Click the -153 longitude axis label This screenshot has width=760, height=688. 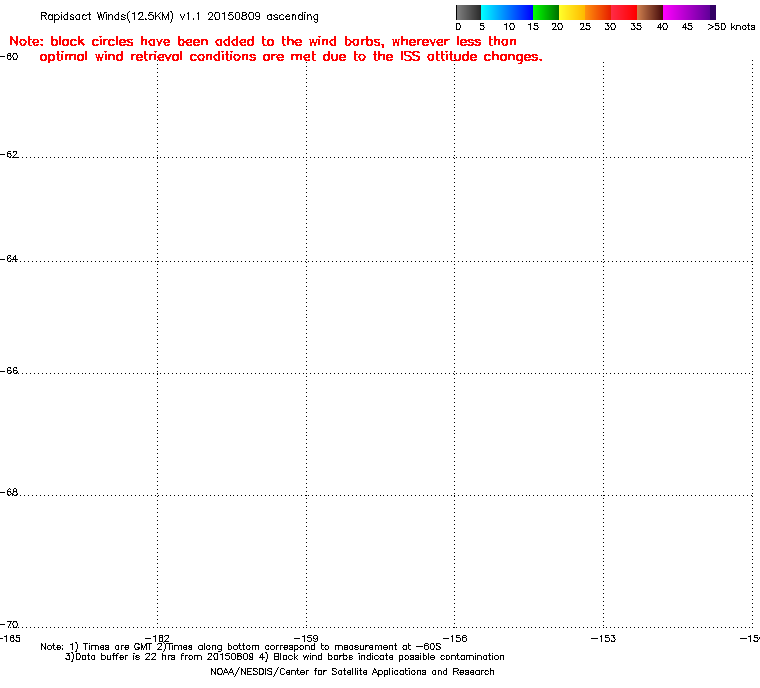[x=603, y=639]
